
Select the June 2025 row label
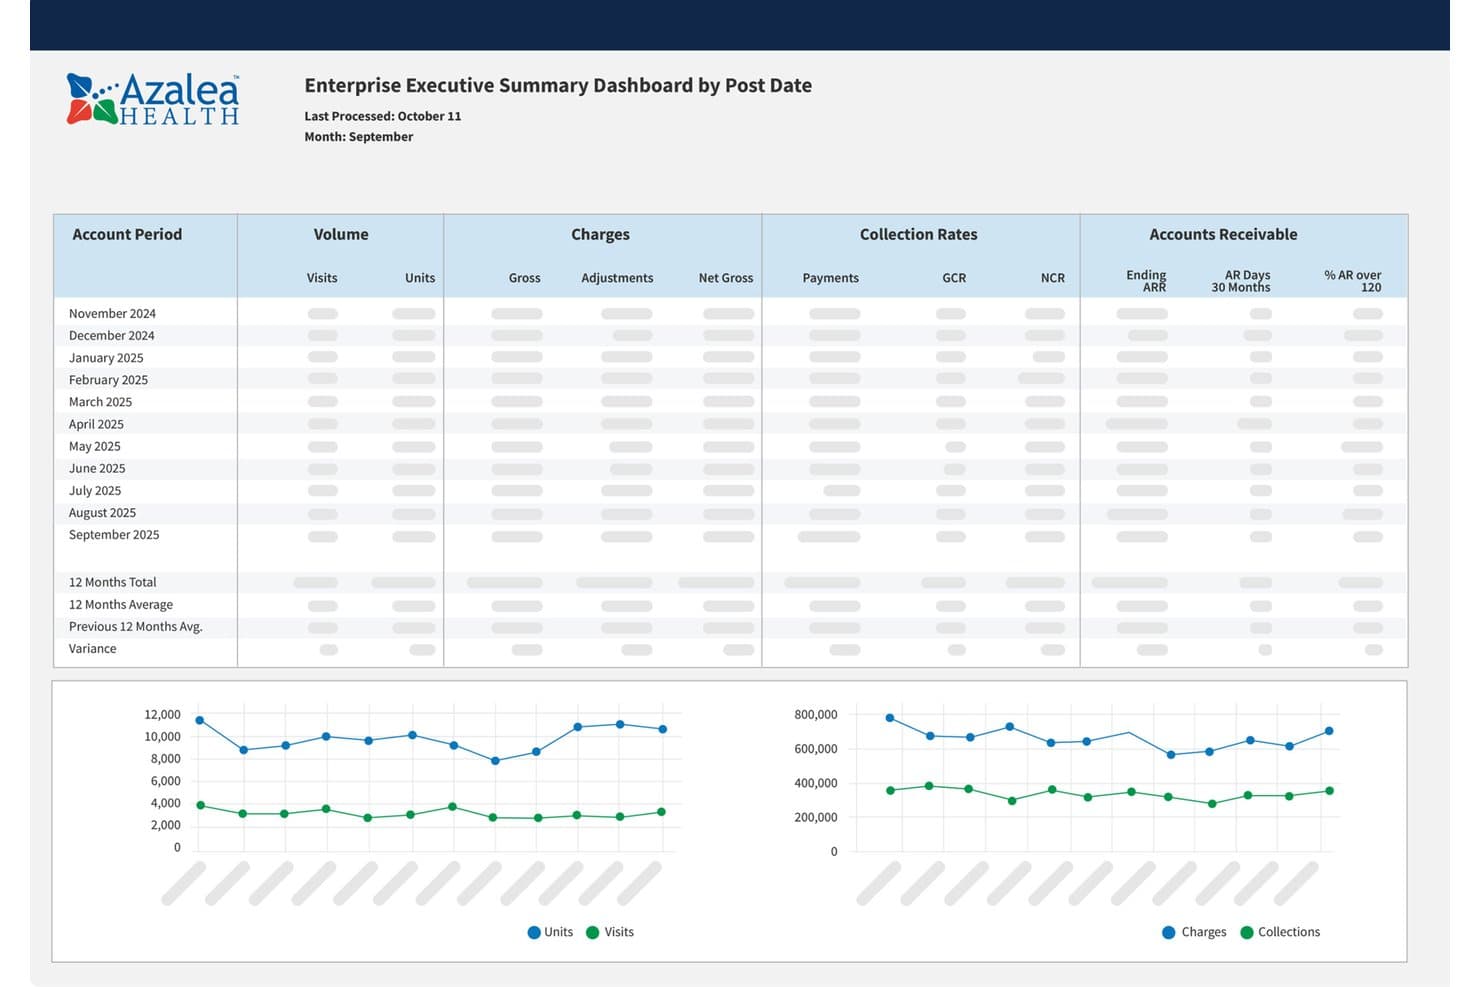[x=97, y=468]
